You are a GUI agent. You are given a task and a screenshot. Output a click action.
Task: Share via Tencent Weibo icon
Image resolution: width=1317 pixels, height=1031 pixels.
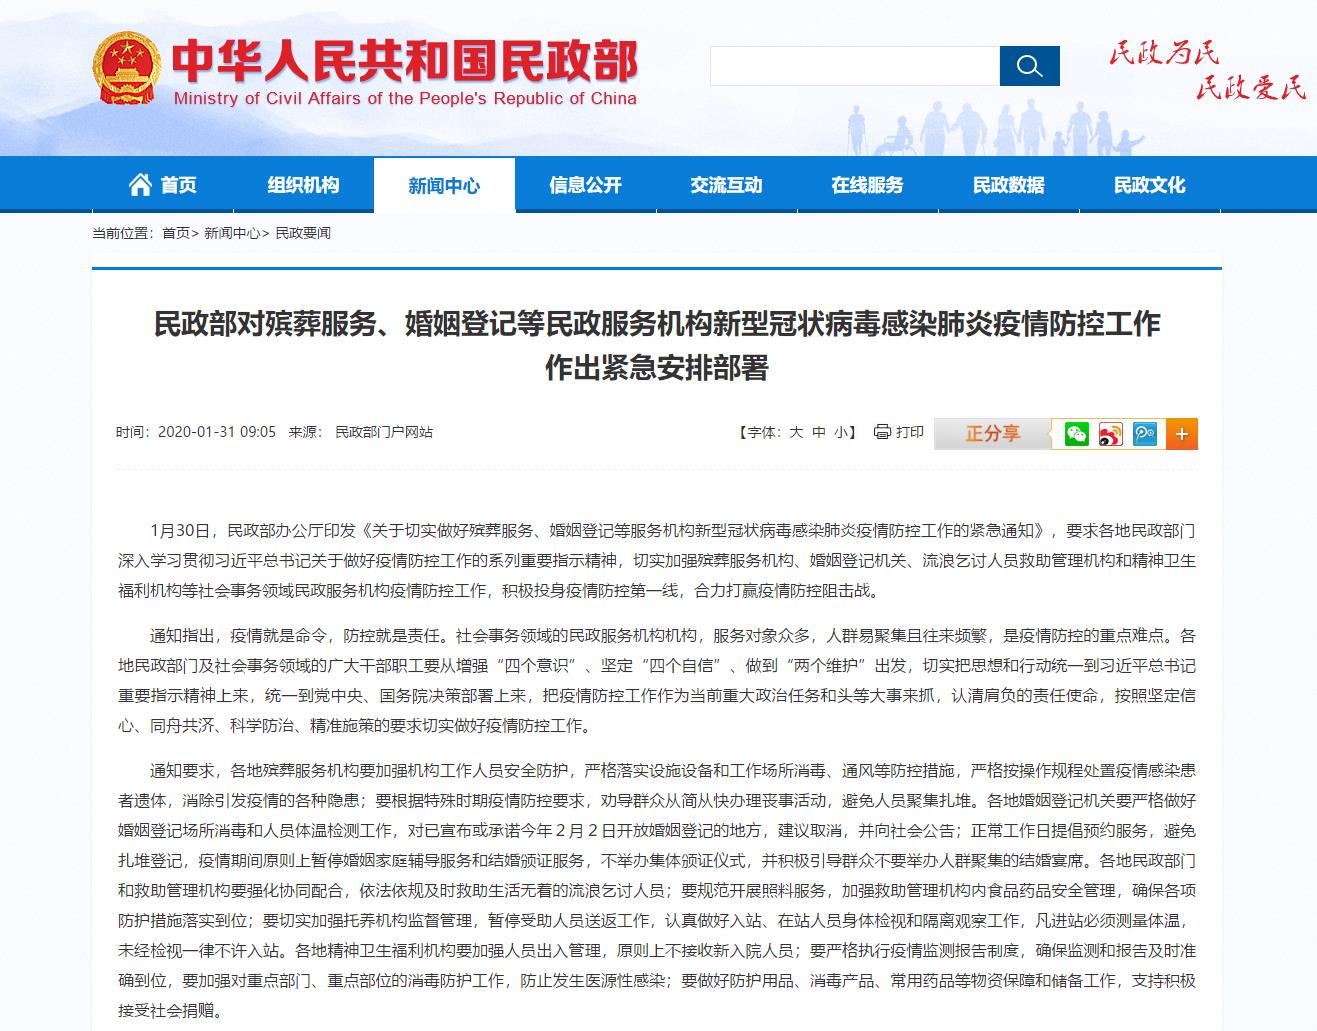point(1144,434)
